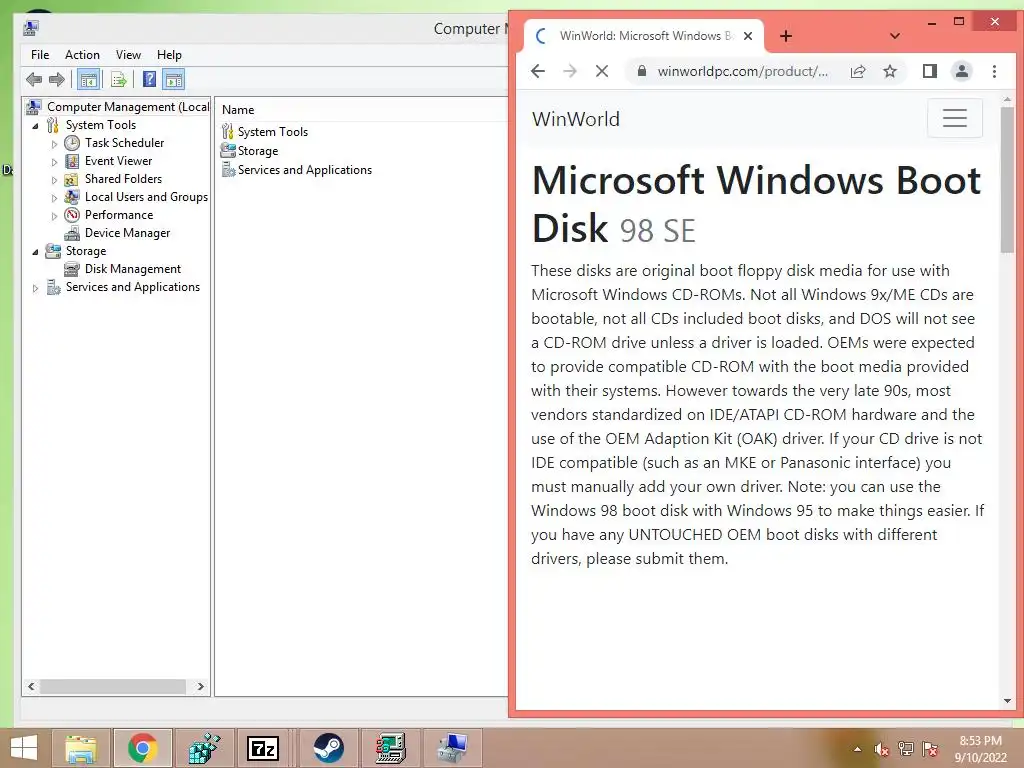
Task: Open the Help toolbar icon in Computer Management
Action: pyautogui.click(x=150, y=80)
